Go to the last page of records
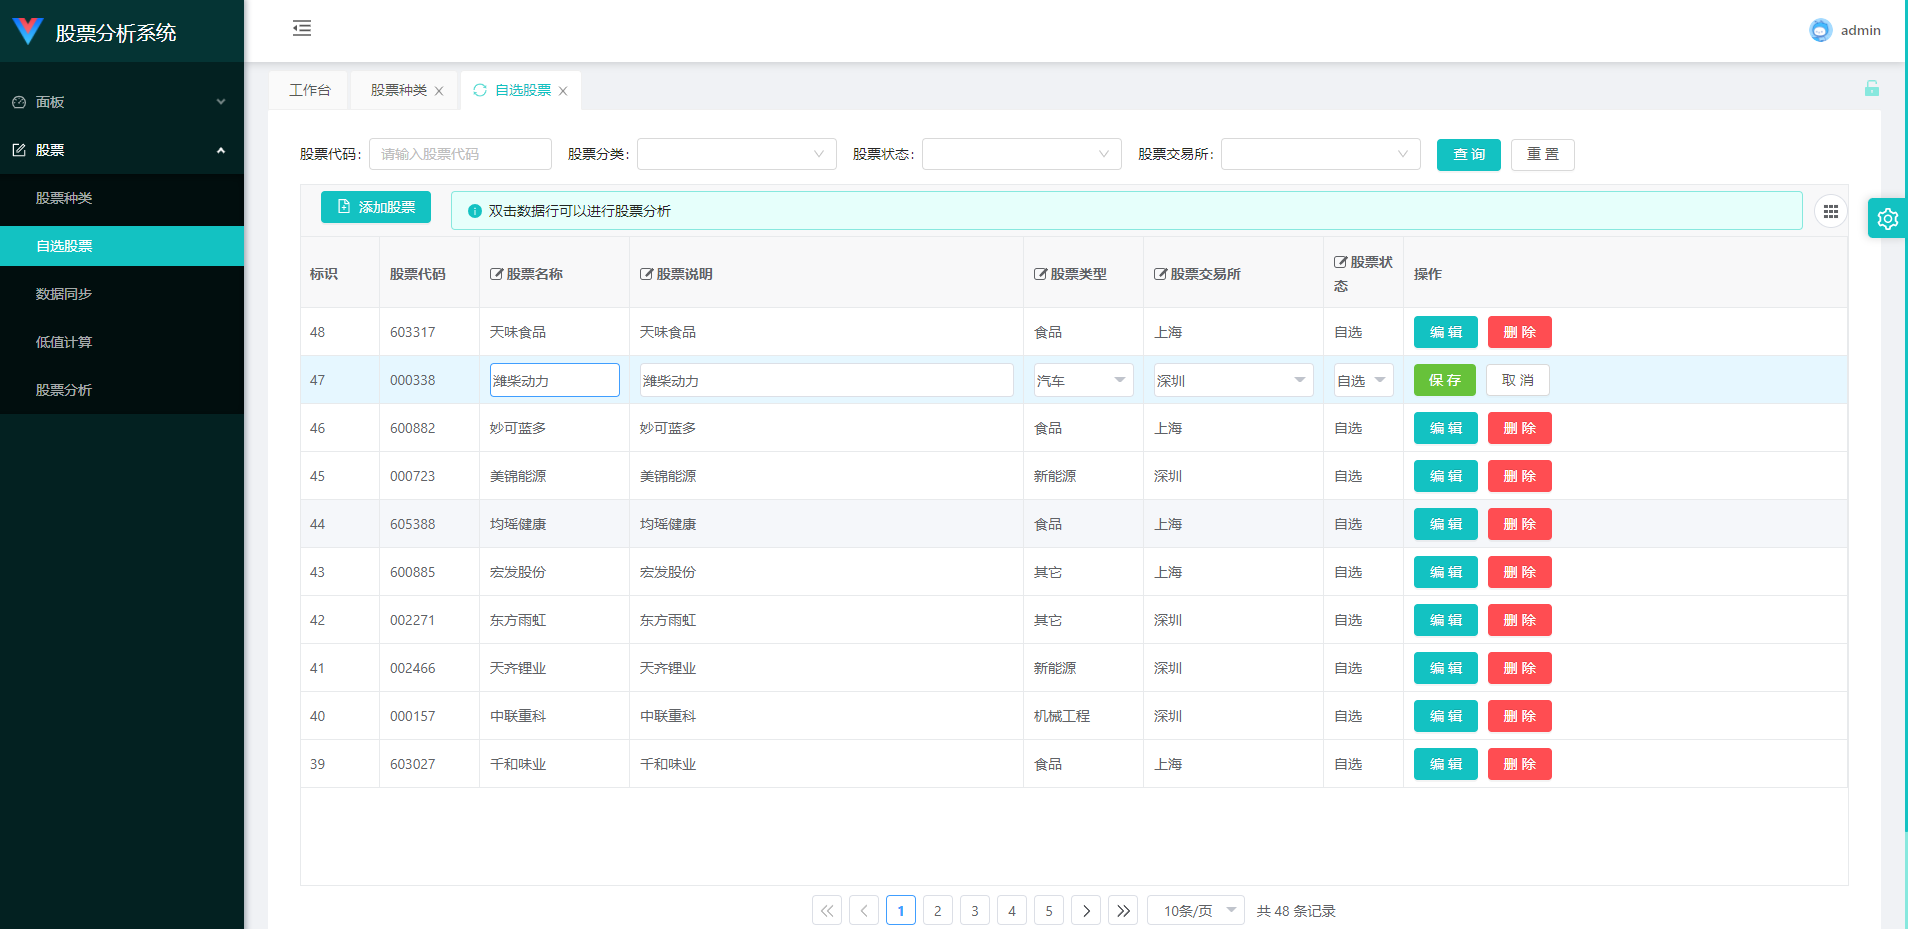 click(1123, 911)
